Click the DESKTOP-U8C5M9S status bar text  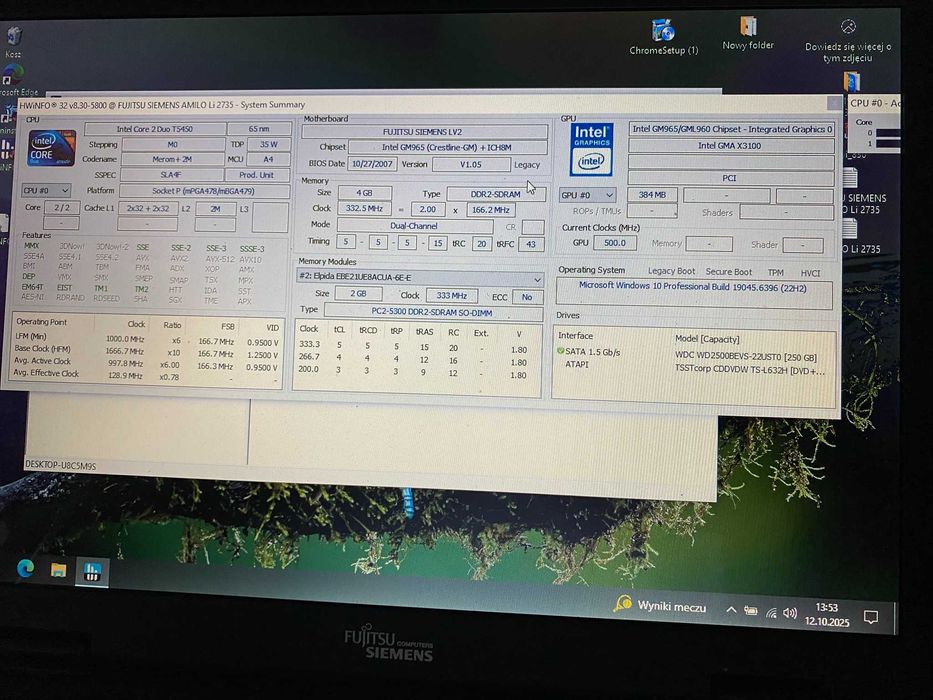coord(60,465)
